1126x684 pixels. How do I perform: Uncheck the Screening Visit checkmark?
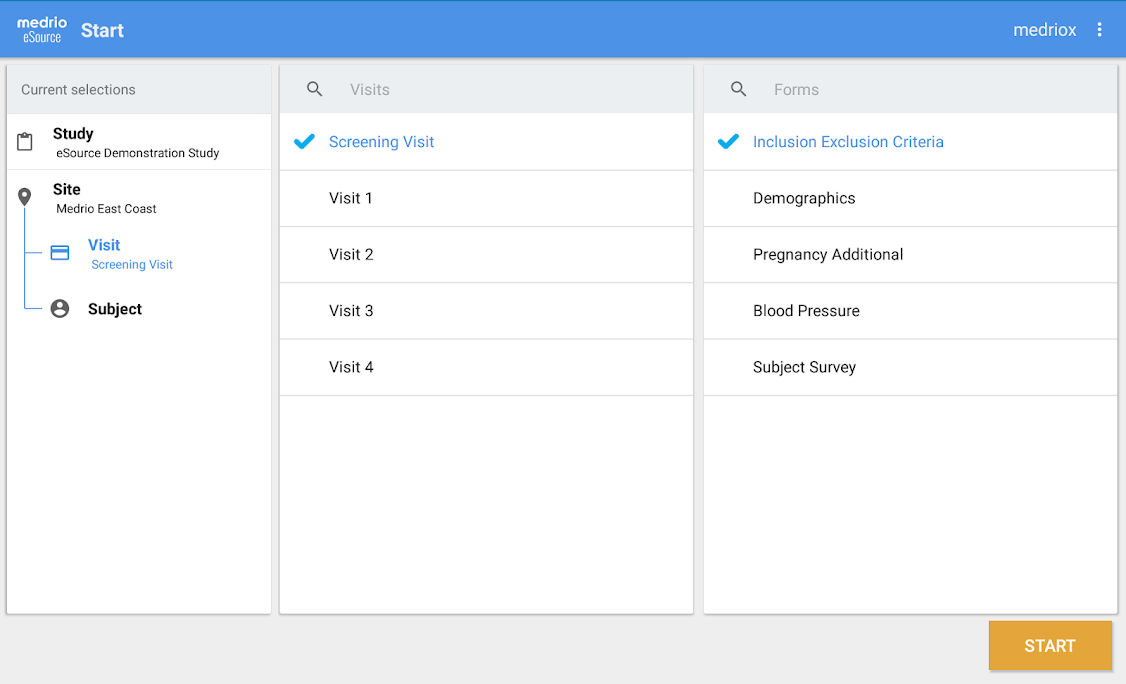coord(305,142)
